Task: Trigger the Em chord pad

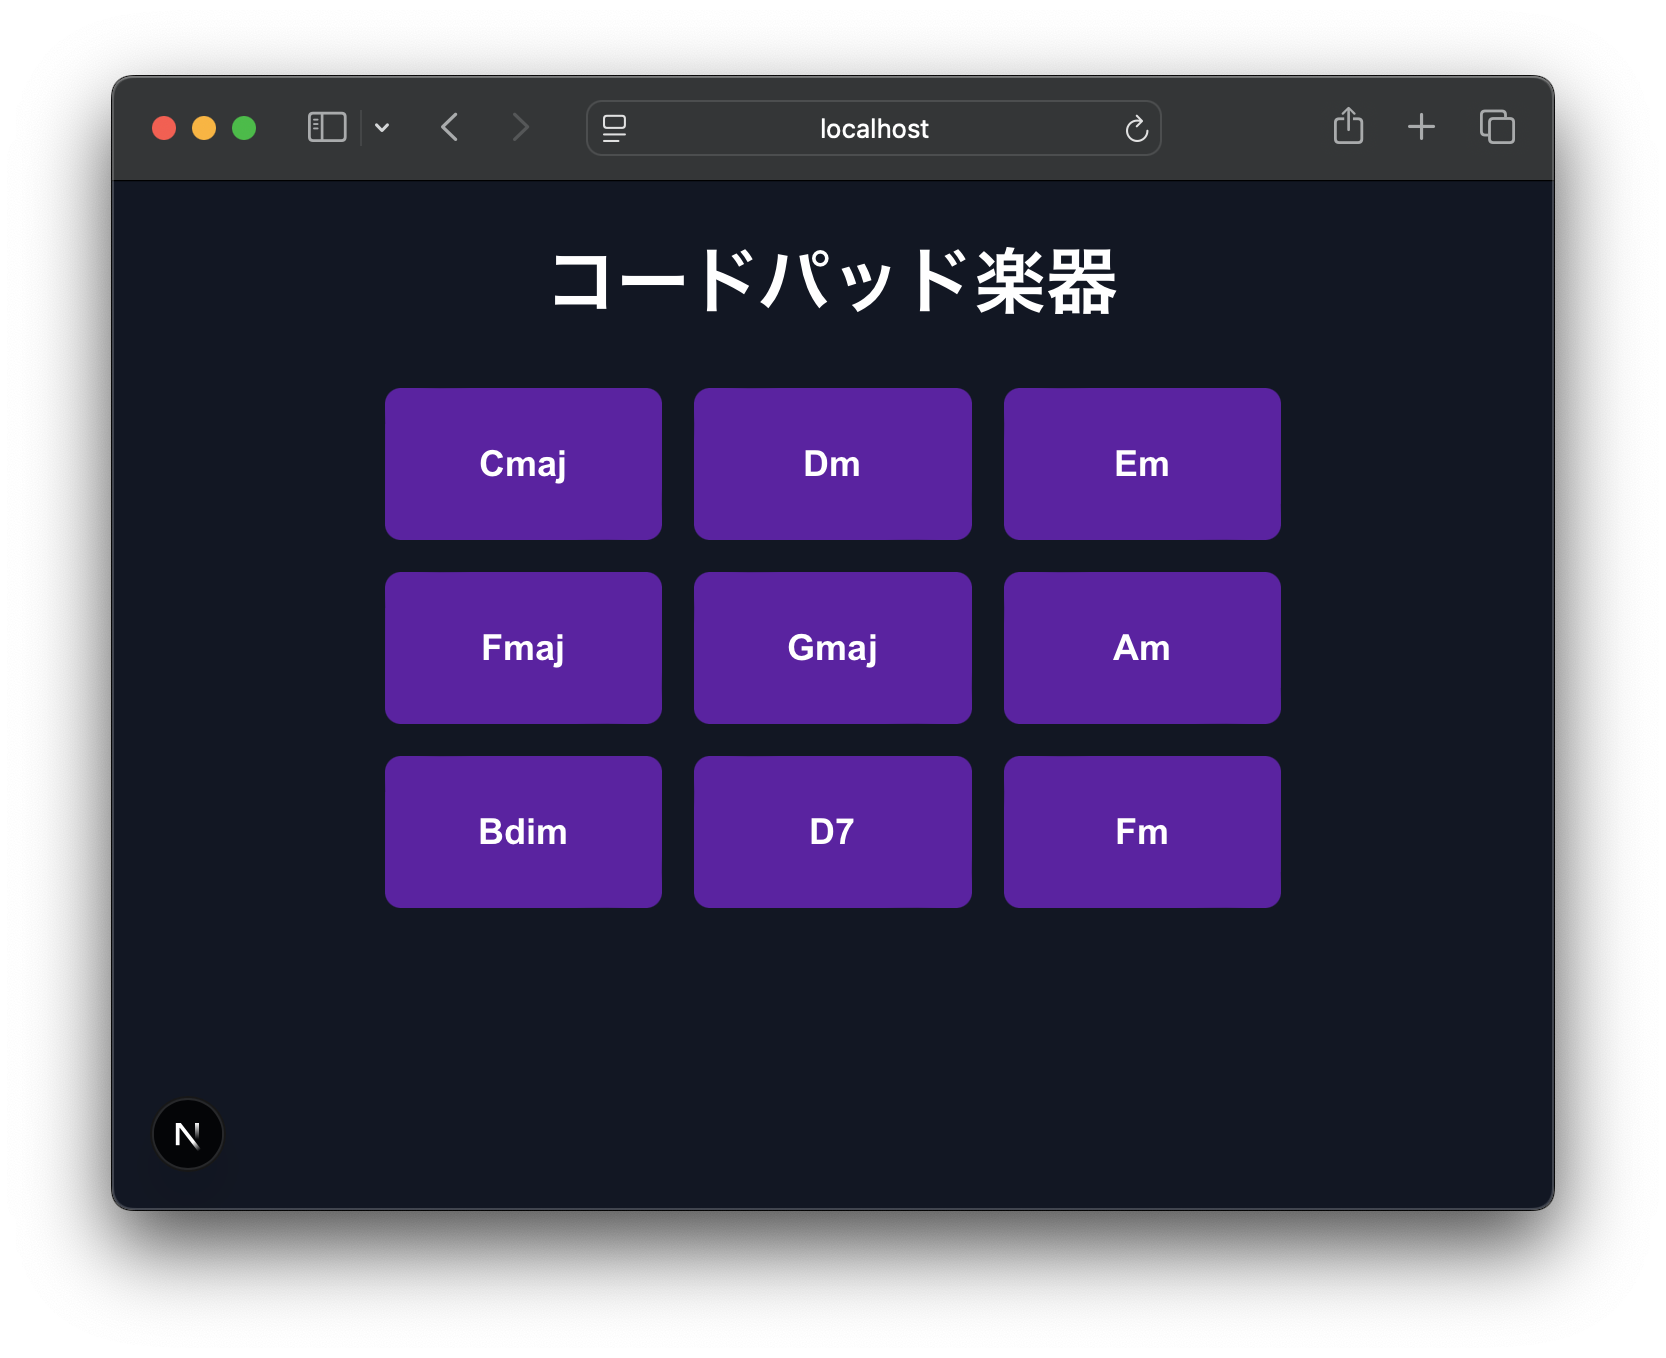Action: pos(1142,464)
